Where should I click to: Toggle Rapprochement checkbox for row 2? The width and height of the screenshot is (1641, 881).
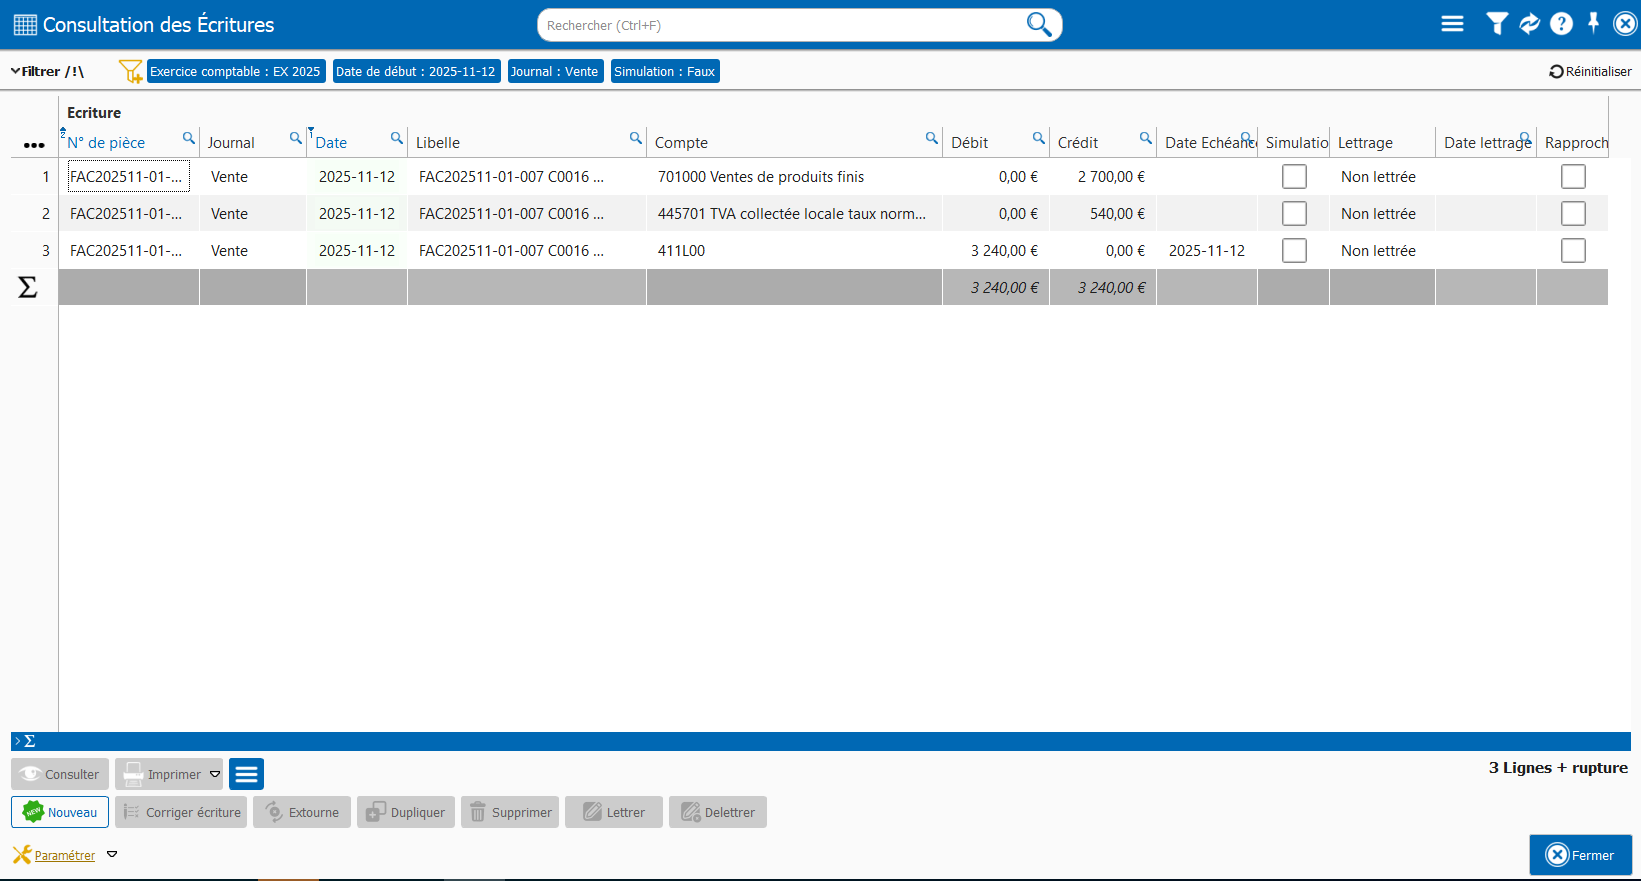coord(1573,214)
